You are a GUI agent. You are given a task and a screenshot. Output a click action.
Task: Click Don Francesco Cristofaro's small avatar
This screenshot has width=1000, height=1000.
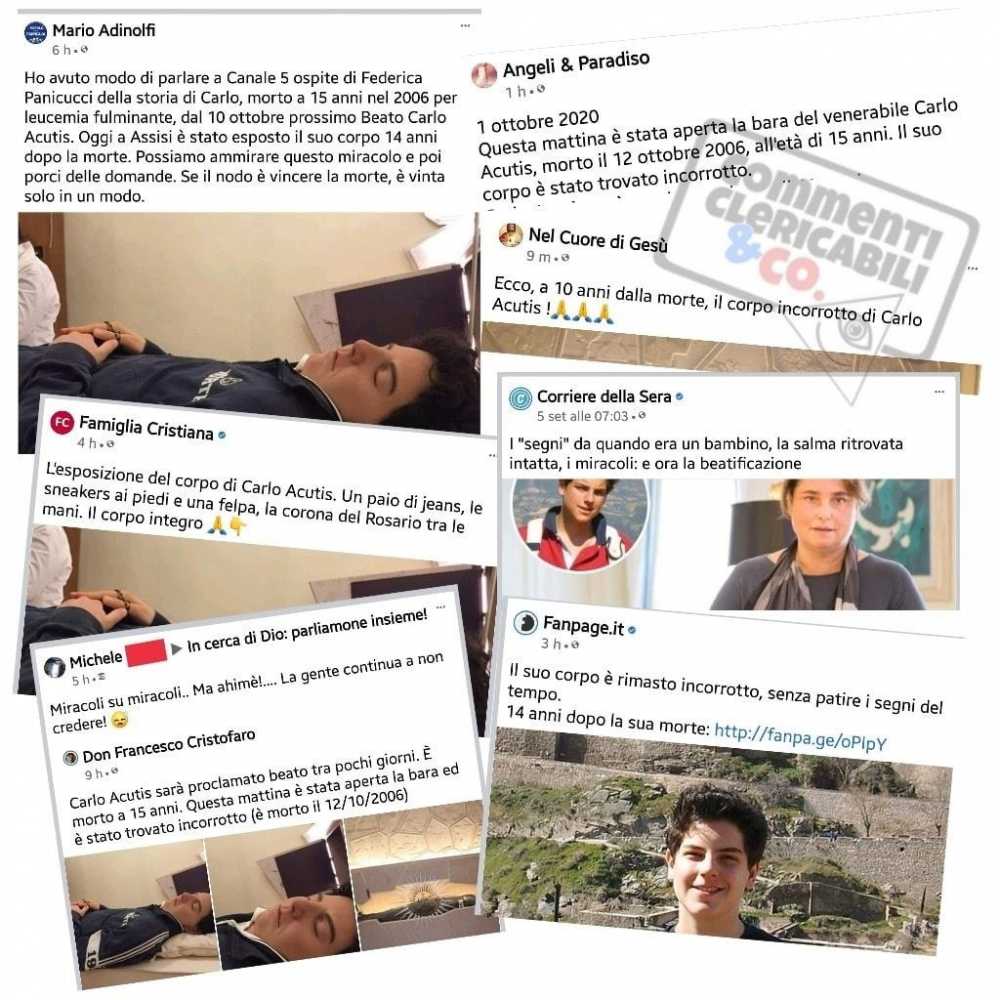(x=71, y=757)
